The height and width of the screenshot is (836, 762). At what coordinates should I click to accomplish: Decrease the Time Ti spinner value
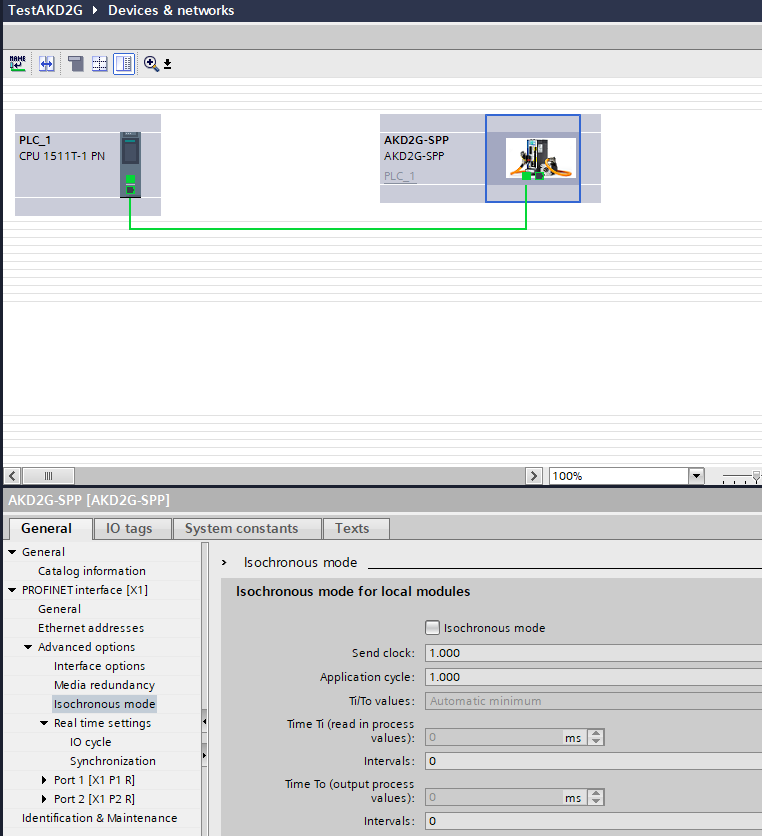(x=596, y=742)
